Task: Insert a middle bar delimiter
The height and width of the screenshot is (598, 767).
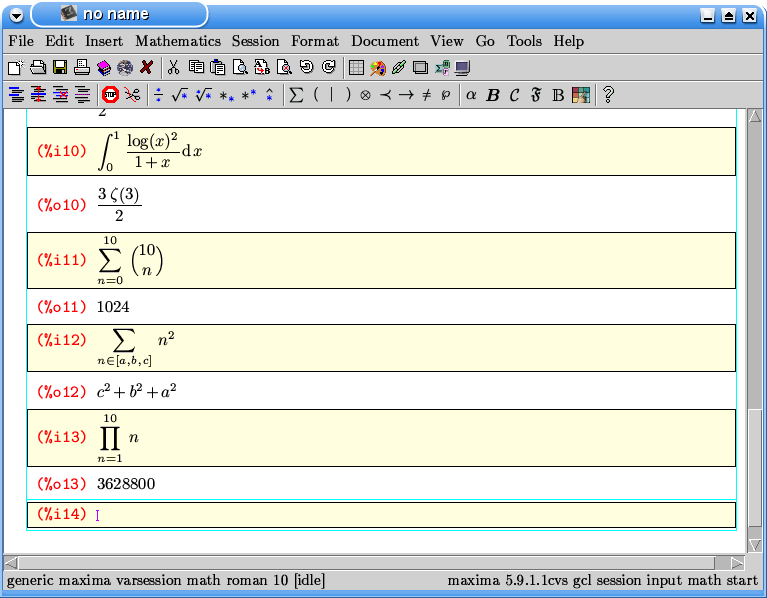Action: pyautogui.click(x=332, y=94)
